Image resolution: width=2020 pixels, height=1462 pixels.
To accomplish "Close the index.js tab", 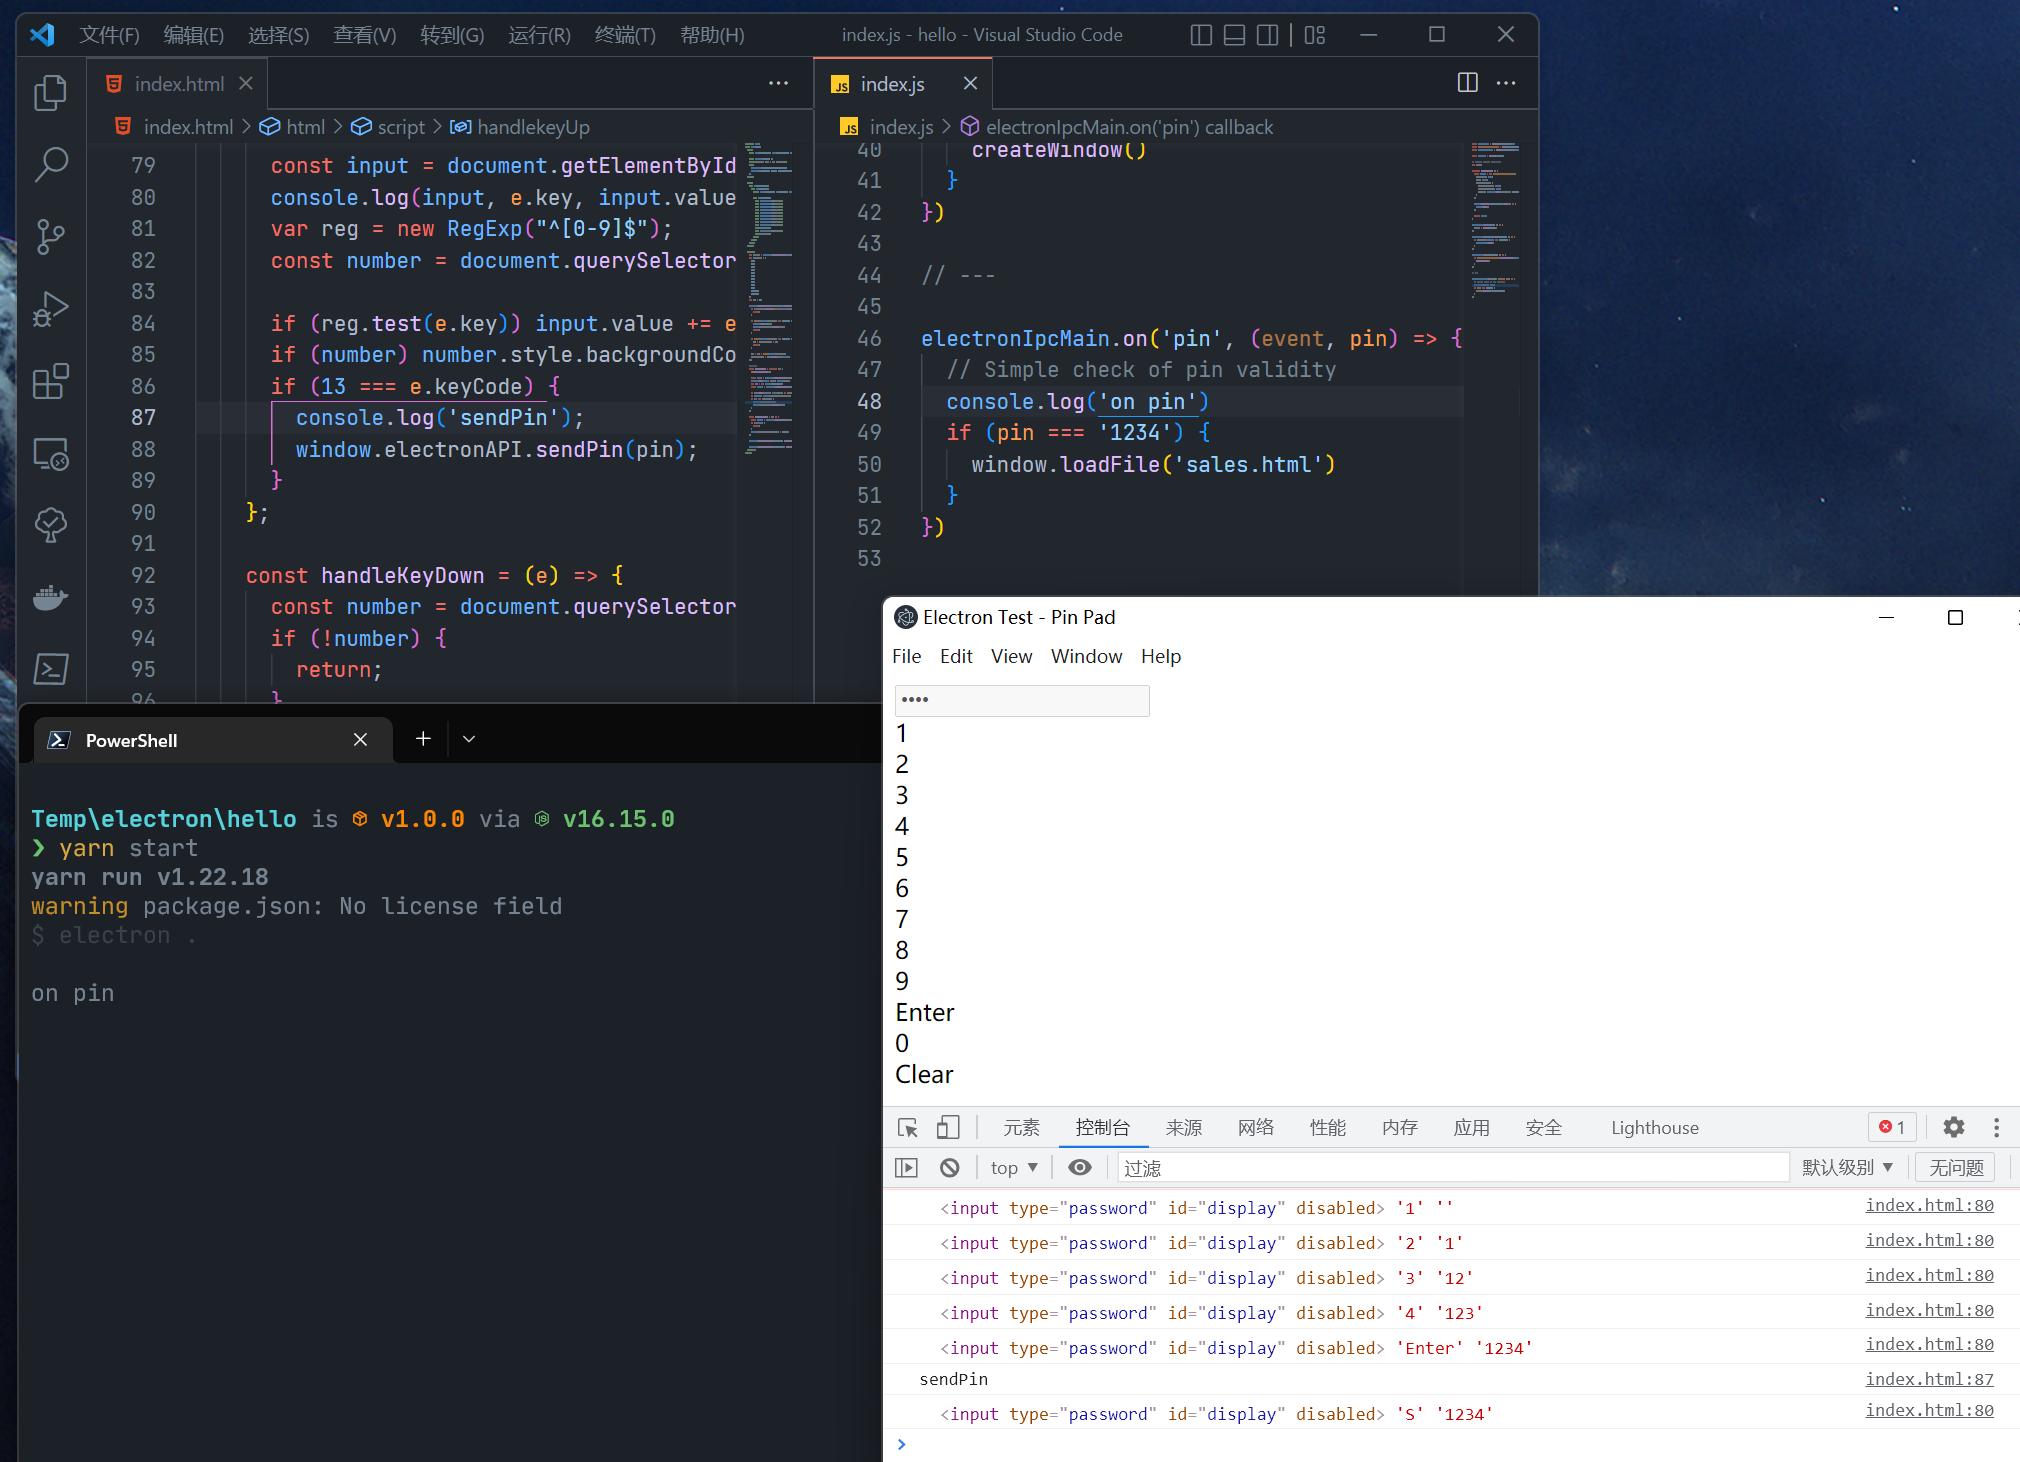I will click(969, 84).
